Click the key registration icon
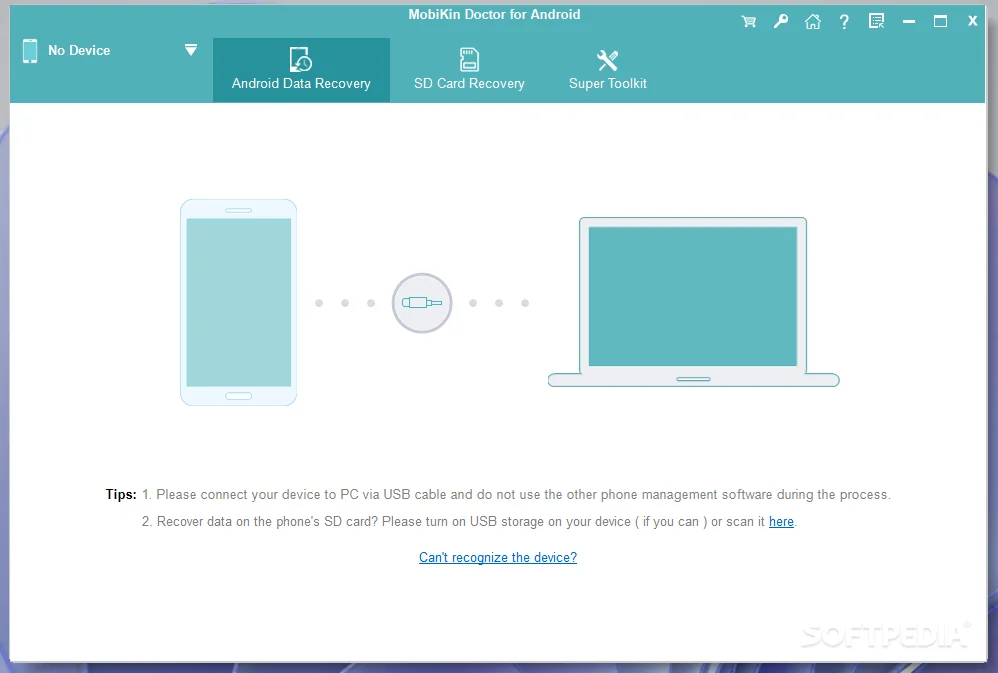The width and height of the screenshot is (998, 673). point(781,20)
